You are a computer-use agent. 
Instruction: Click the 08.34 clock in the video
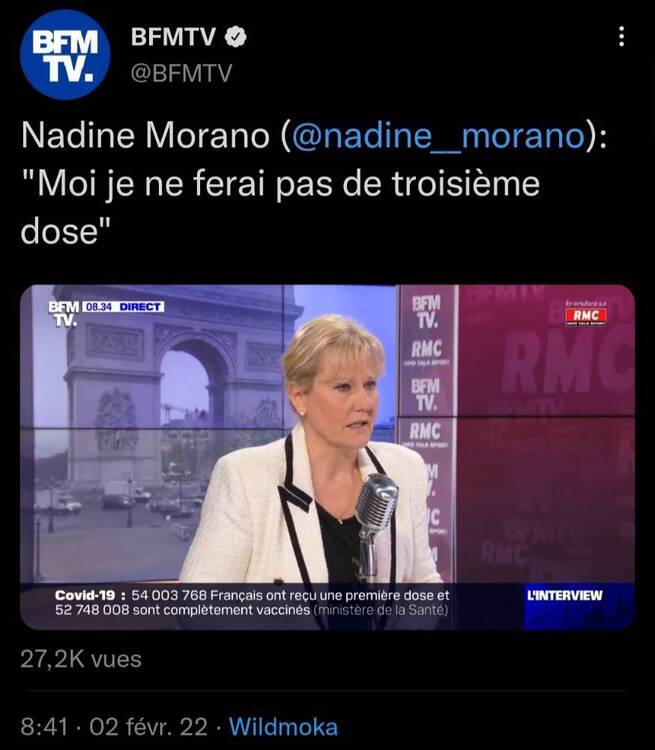coord(99,307)
